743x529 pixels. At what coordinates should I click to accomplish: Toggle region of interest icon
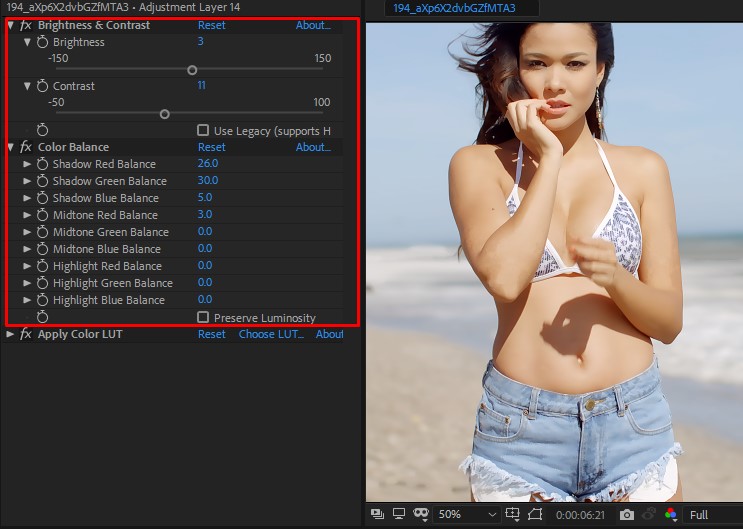535,514
